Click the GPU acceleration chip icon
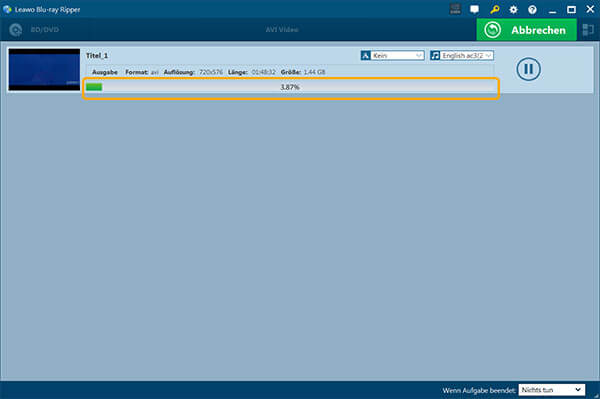The width and height of the screenshot is (600, 399). point(455,9)
